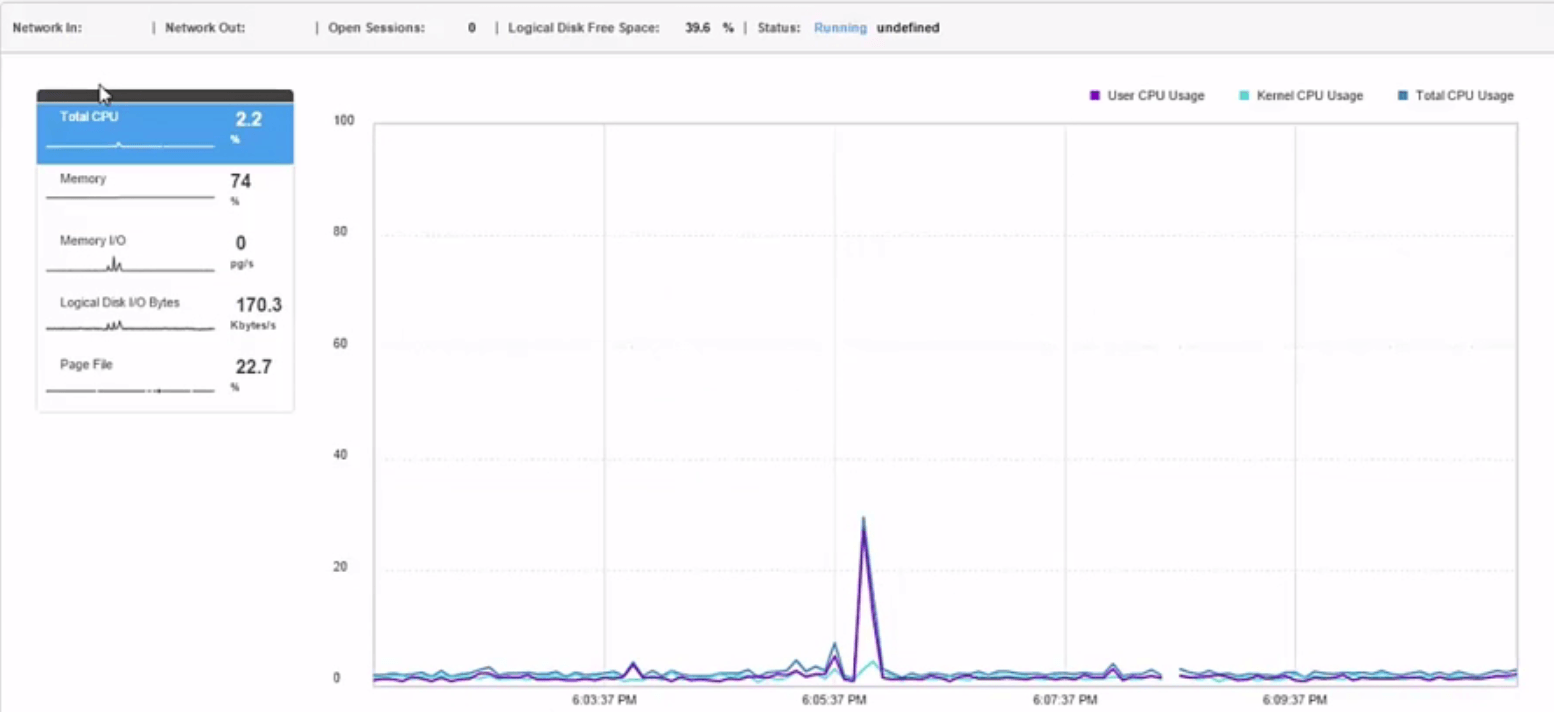The width and height of the screenshot is (1554, 712).
Task: Click the Logical Disk Free Space label
Action: coord(583,28)
